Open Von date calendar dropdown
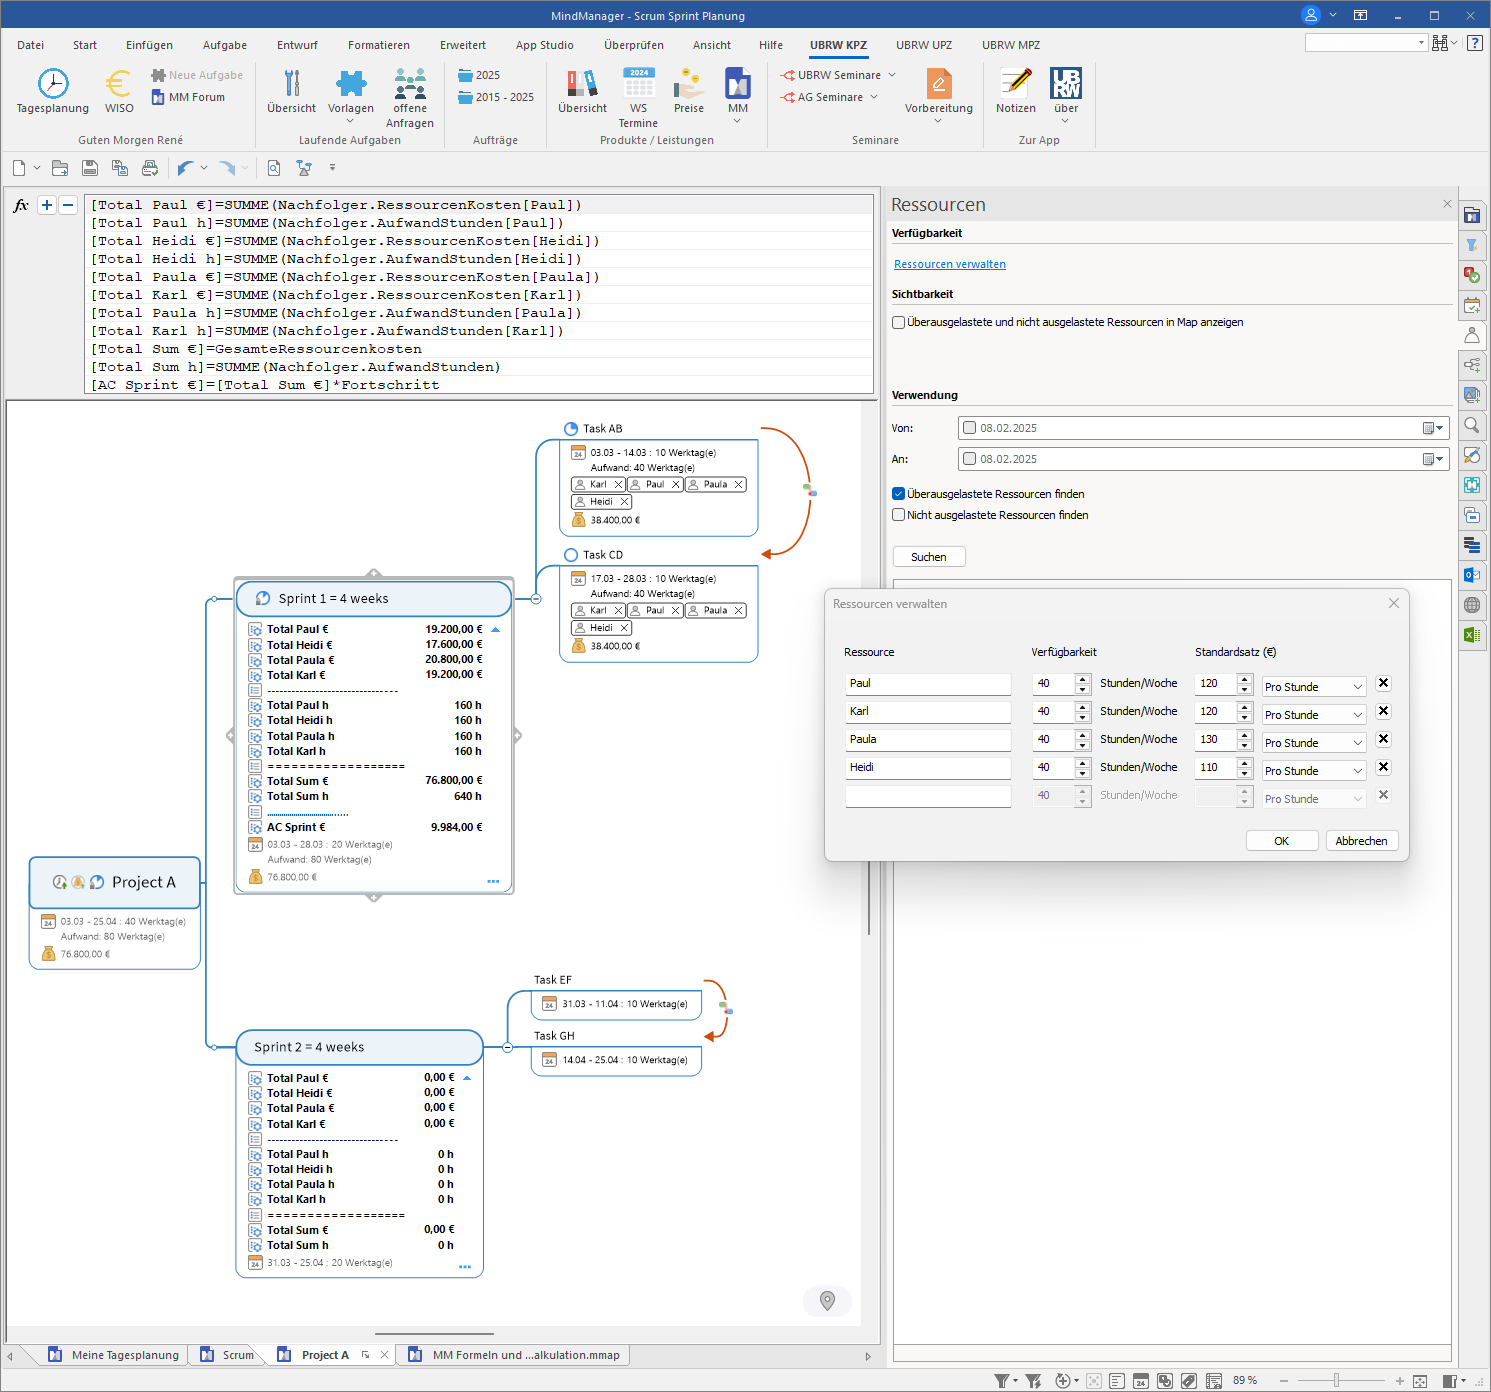Viewport: 1491px width, 1392px height. point(1433,428)
